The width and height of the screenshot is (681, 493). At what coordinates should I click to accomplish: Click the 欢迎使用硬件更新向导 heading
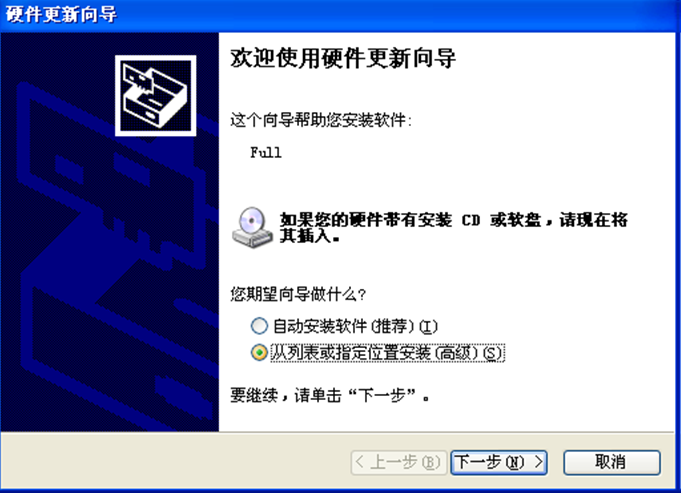click(x=343, y=58)
